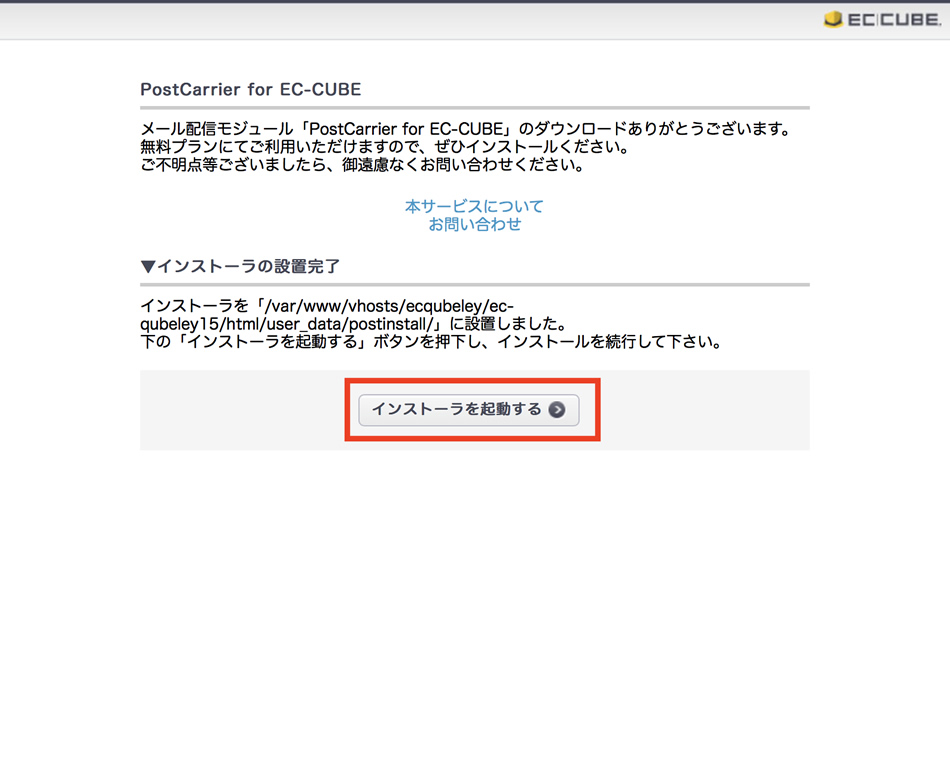Click the installer path text starting with /var/www/vhosts

[x=327, y=315]
